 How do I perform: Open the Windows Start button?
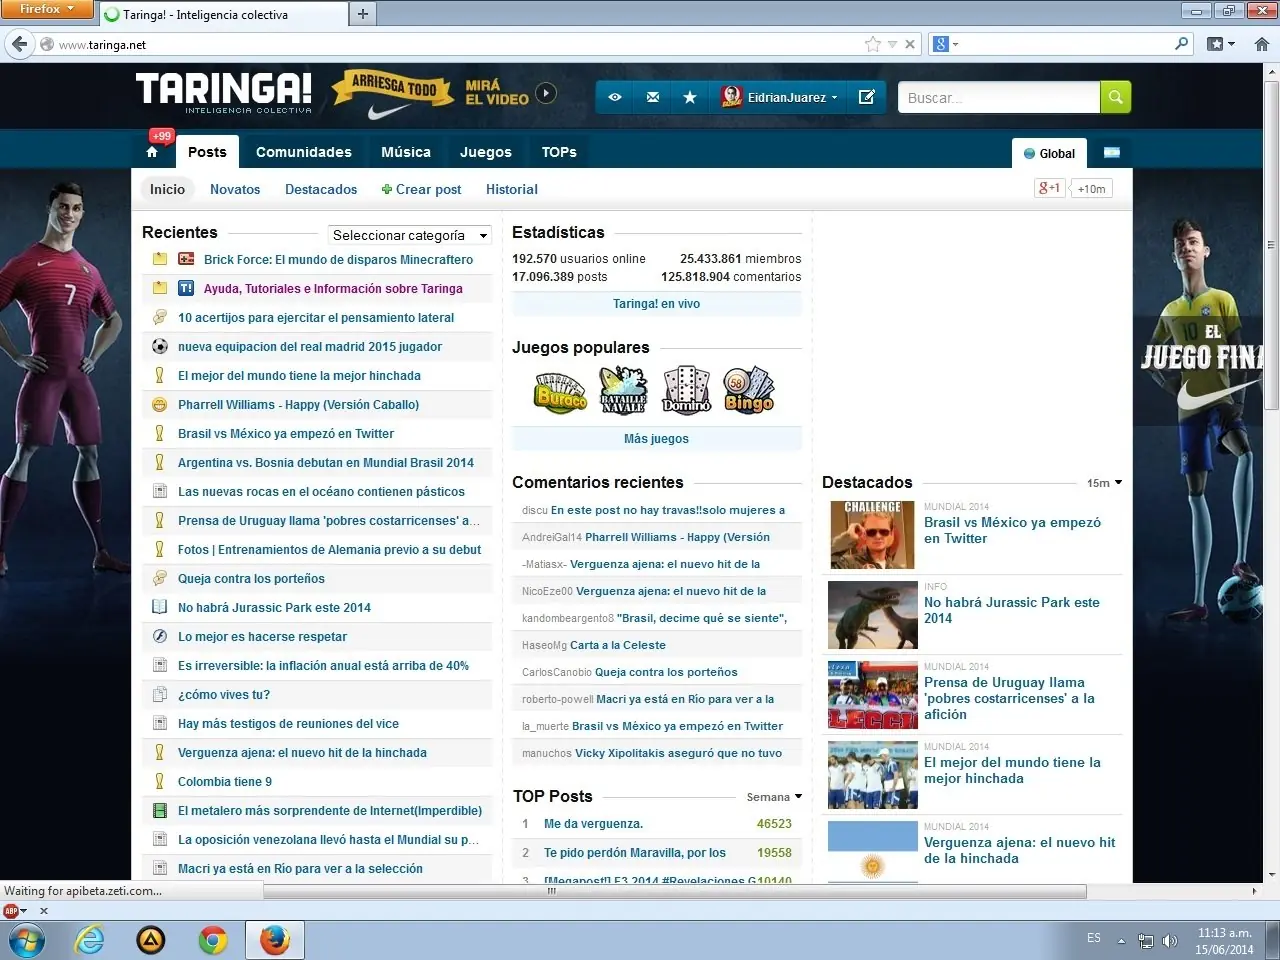pos(26,941)
